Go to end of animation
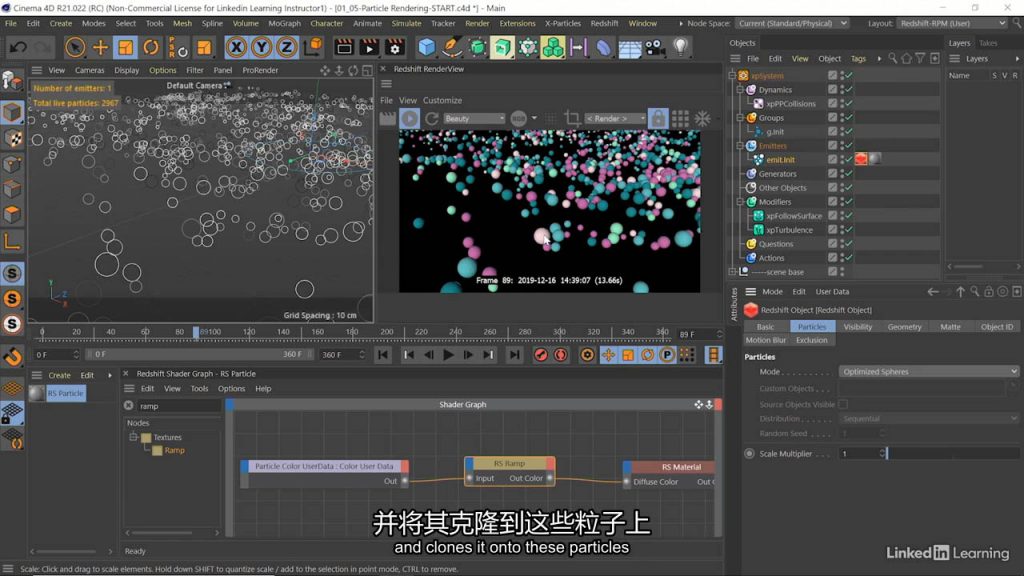1024x576 pixels. tap(515, 355)
